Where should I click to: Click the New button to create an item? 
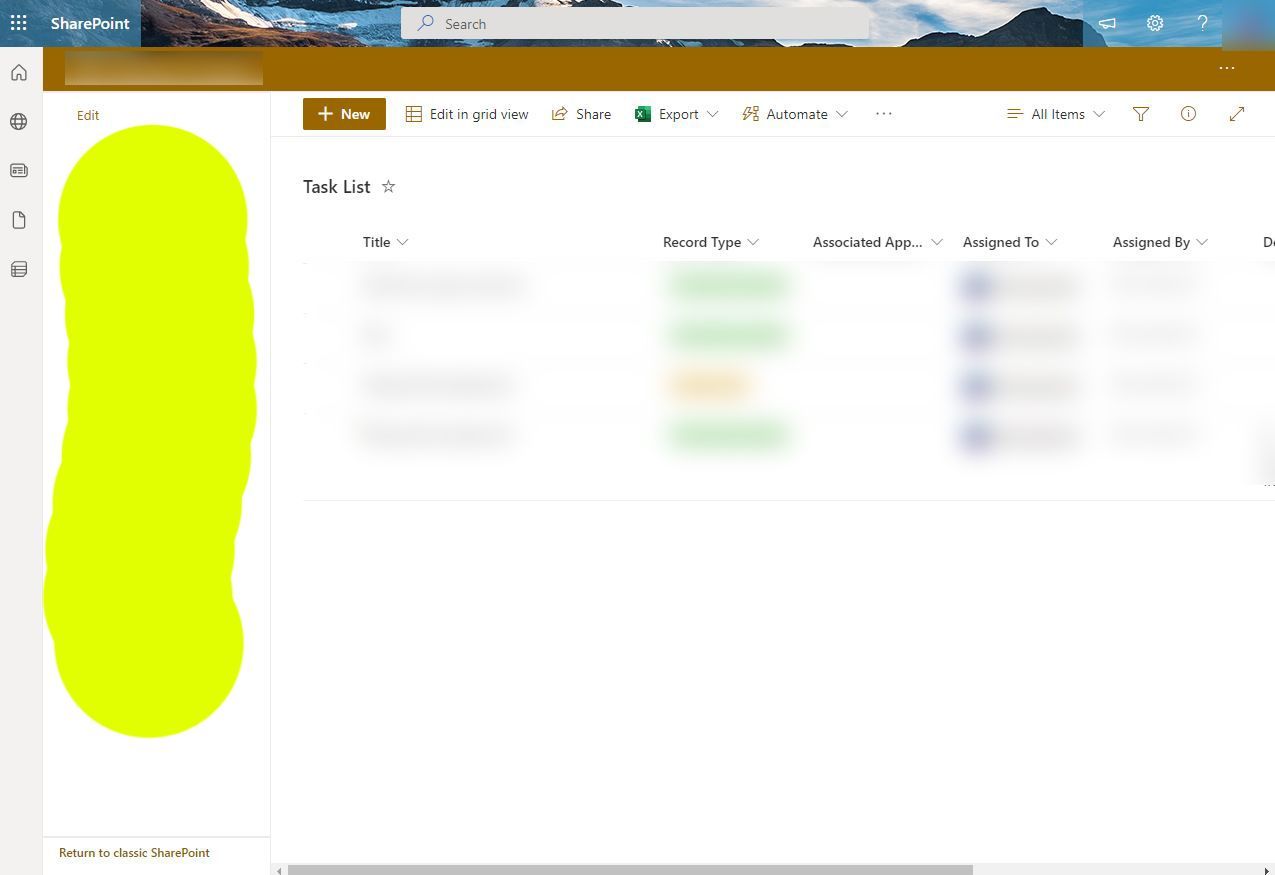(x=344, y=114)
